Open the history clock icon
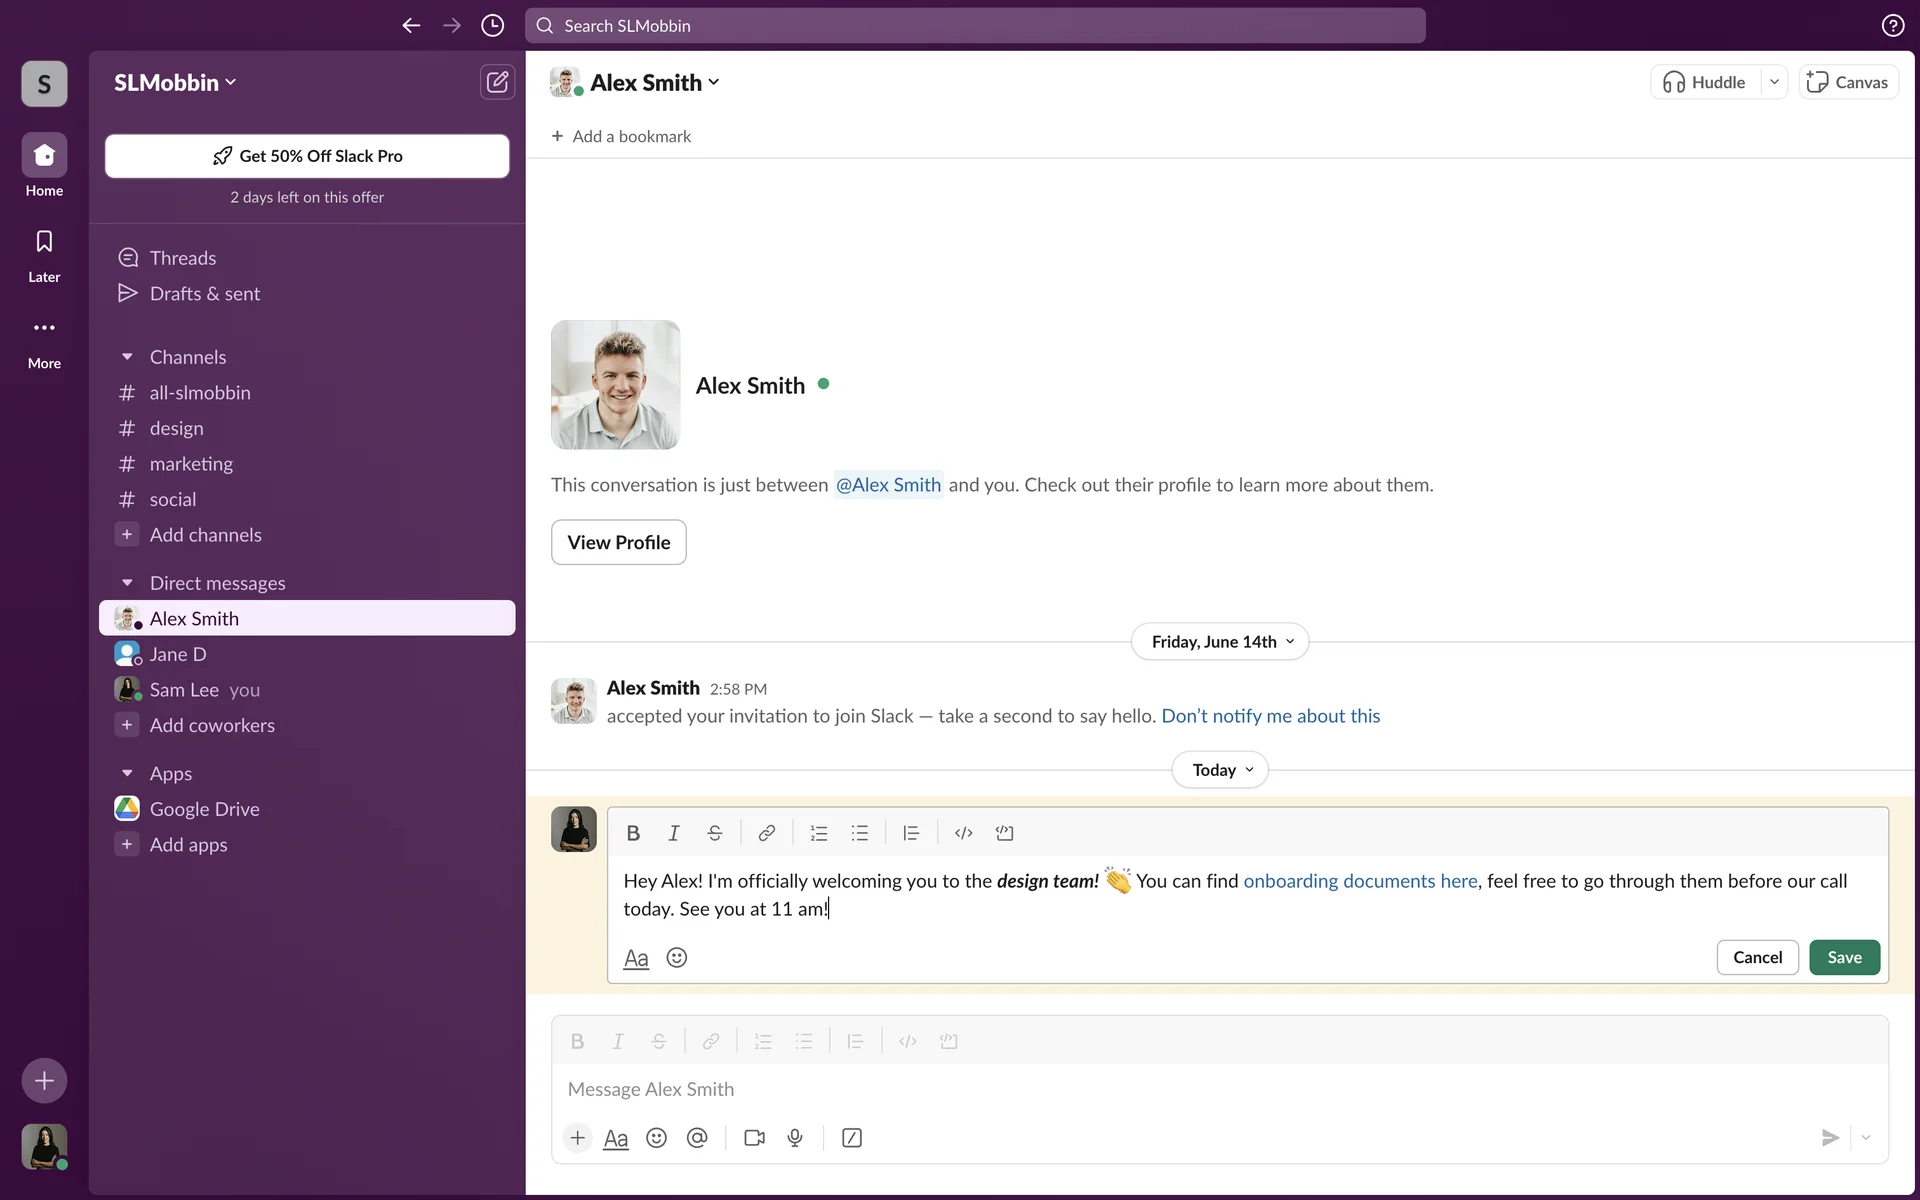The height and width of the screenshot is (1200, 1920). pos(492,26)
